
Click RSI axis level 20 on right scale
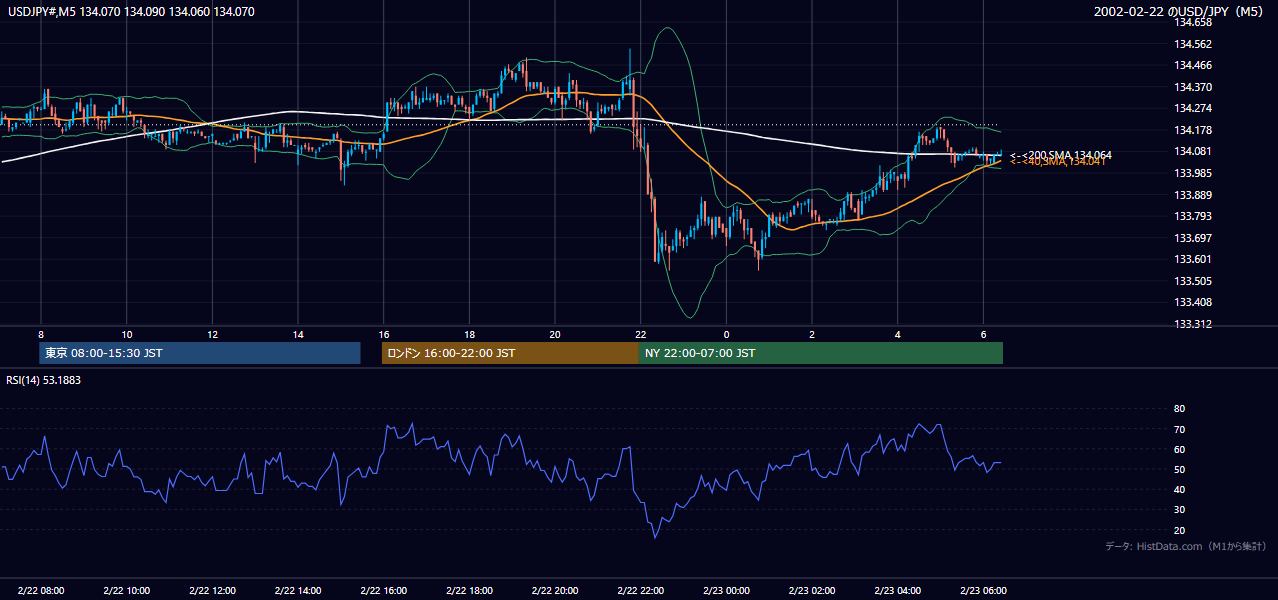click(1179, 530)
